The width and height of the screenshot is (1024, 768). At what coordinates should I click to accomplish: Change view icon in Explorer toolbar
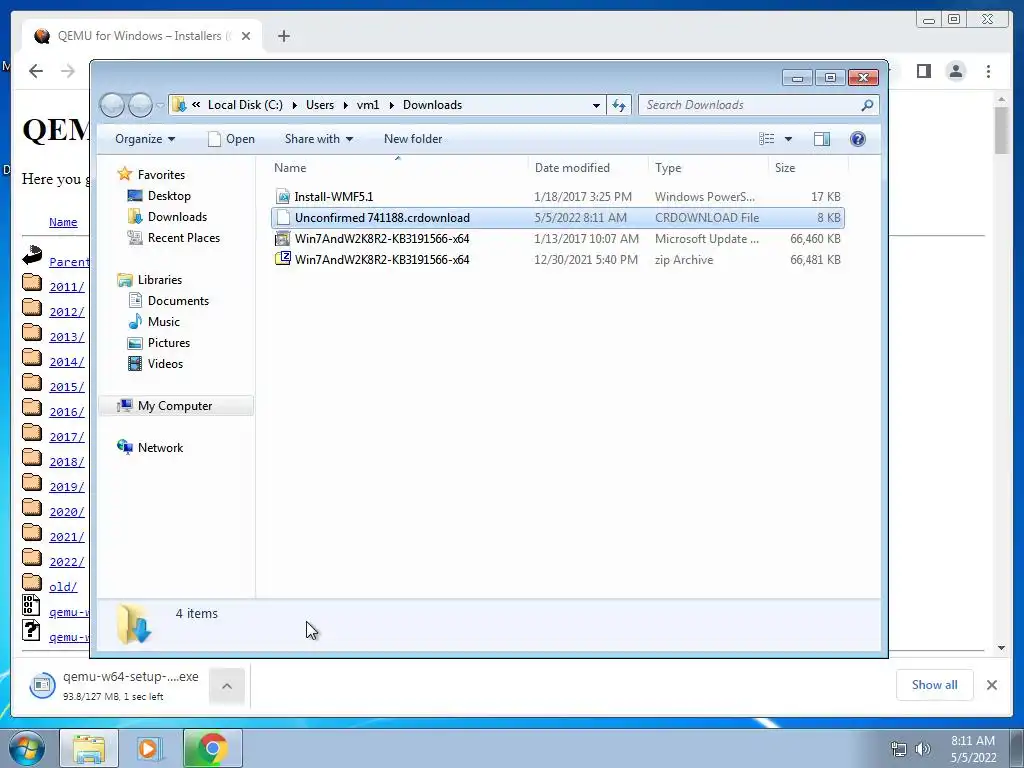coord(767,138)
